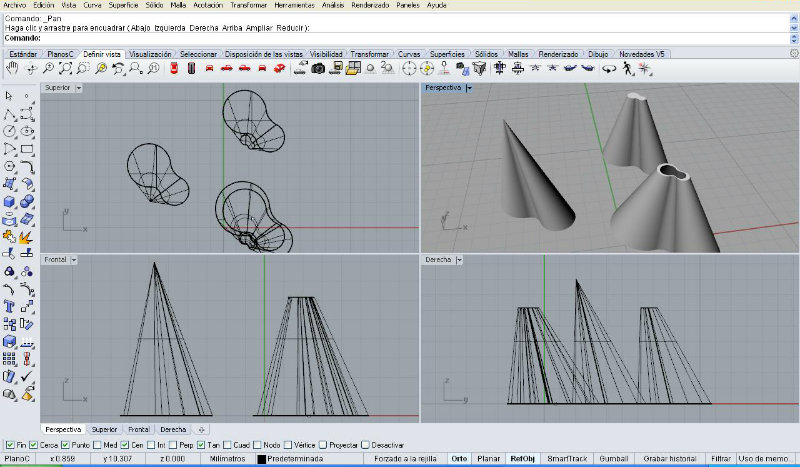Click the black Predeterminada layer color swatch
The image size is (800, 467).
[262, 459]
